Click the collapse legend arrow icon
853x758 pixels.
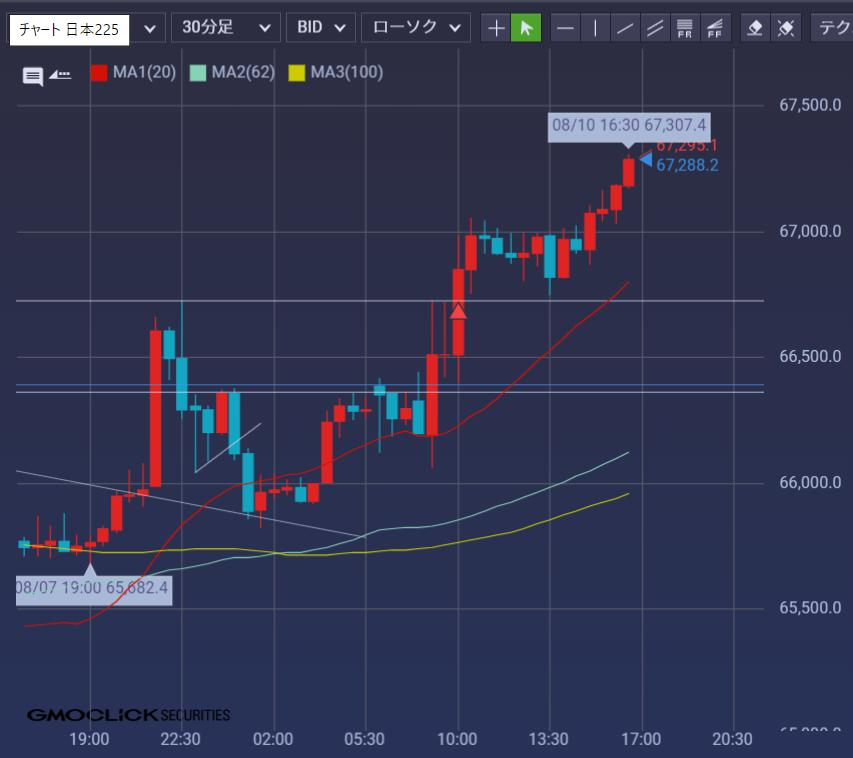tap(60, 75)
